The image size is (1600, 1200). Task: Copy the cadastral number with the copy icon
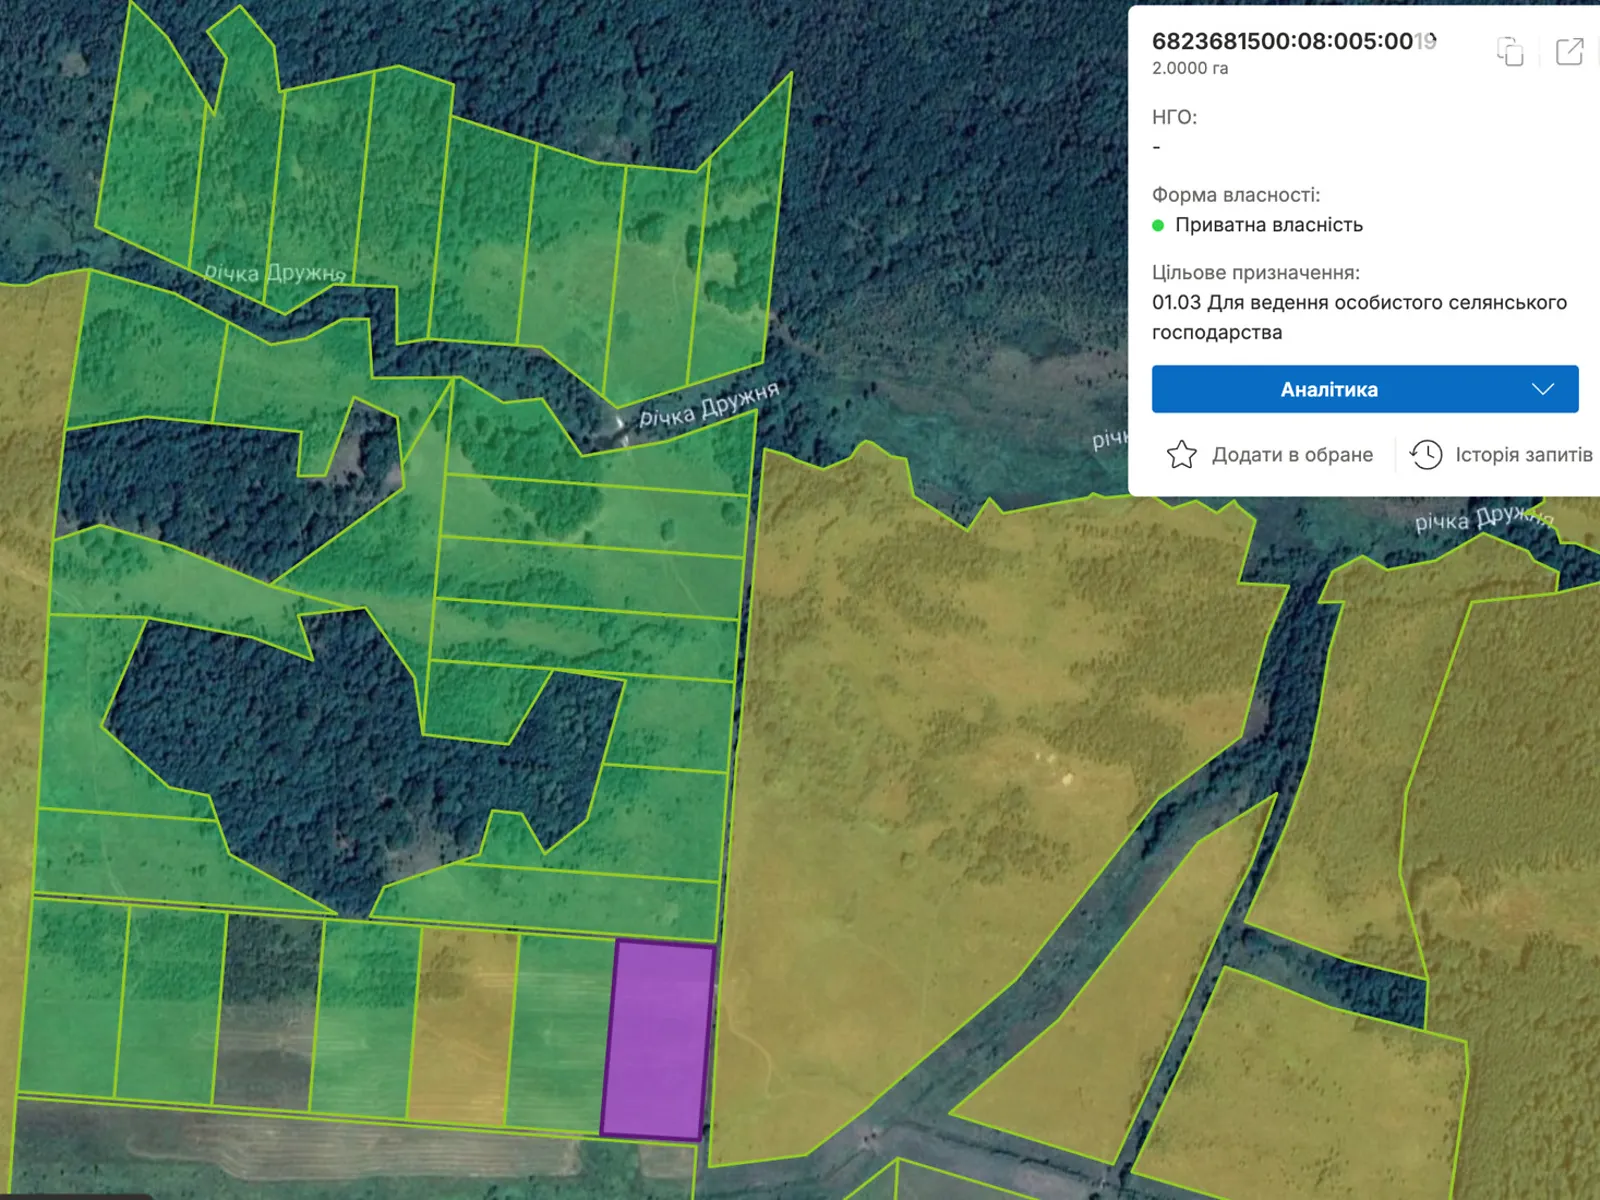1510,51
